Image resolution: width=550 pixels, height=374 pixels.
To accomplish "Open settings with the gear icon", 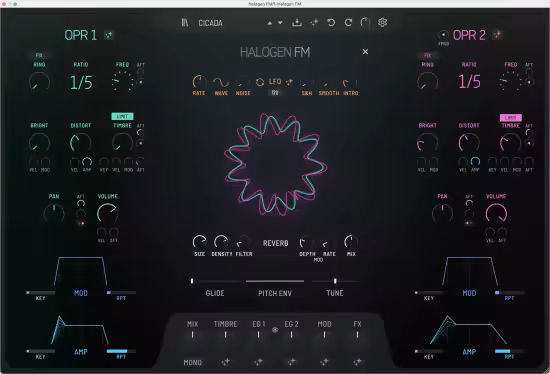I will (x=382, y=22).
